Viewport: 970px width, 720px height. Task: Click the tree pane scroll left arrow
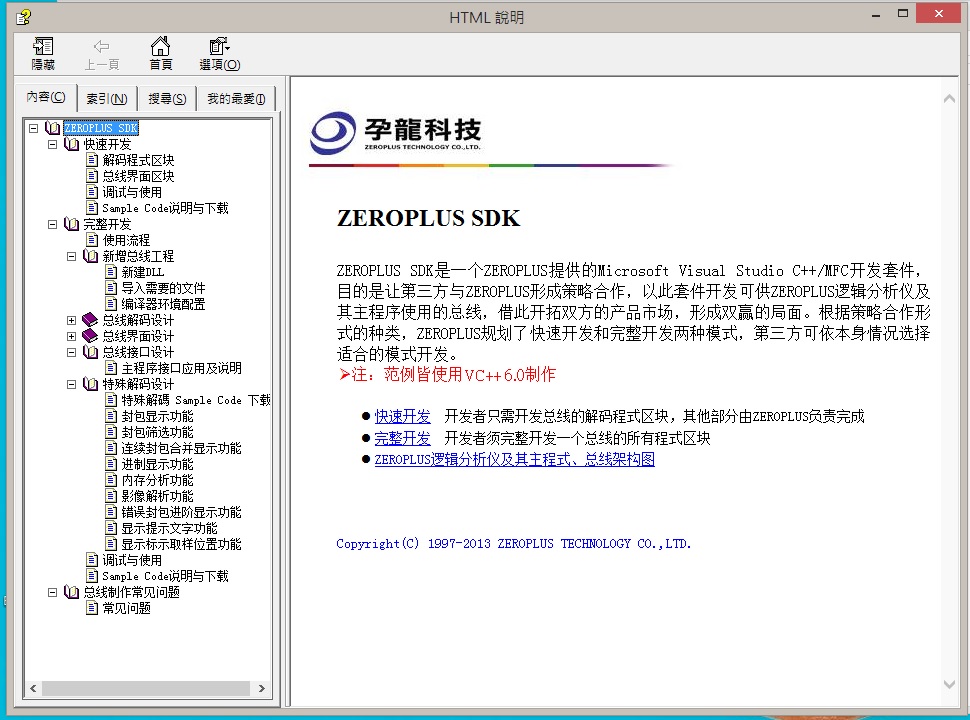click(33, 688)
